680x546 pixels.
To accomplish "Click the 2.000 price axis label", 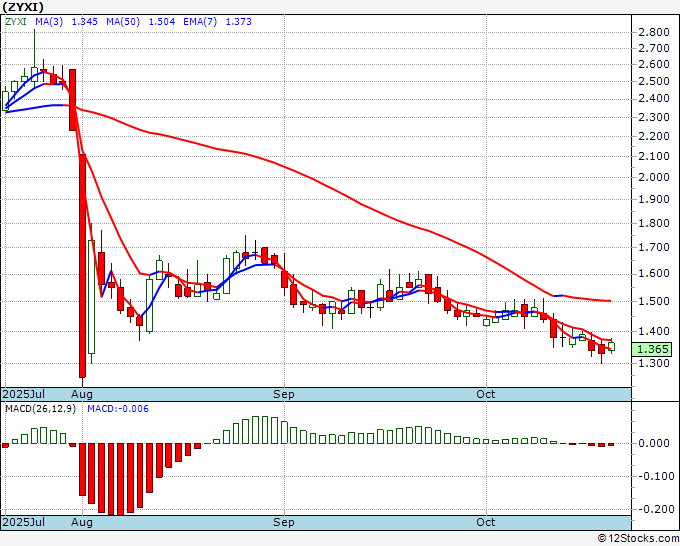I will [654, 177].
